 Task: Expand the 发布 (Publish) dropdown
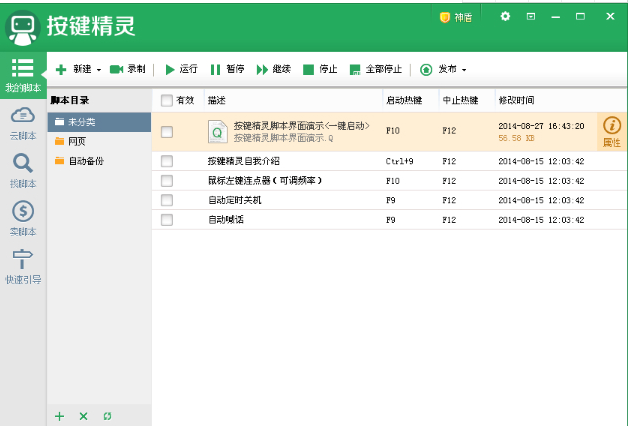tap(463, 70)
